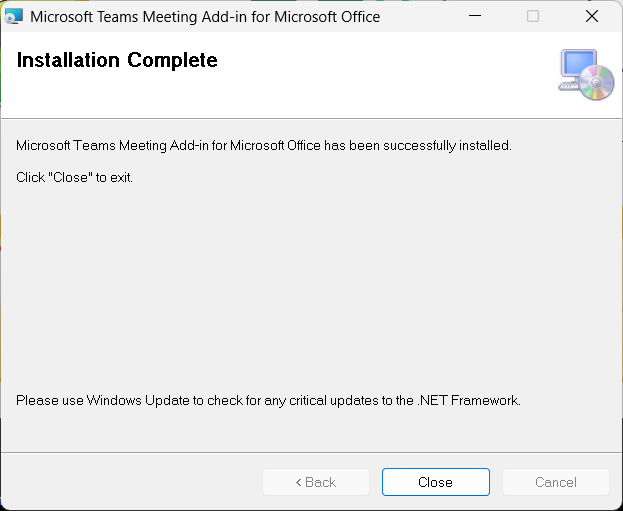Click the empty footer area left of Back
623x511 pixels.
pyautogui.click(x=130, y=482)
